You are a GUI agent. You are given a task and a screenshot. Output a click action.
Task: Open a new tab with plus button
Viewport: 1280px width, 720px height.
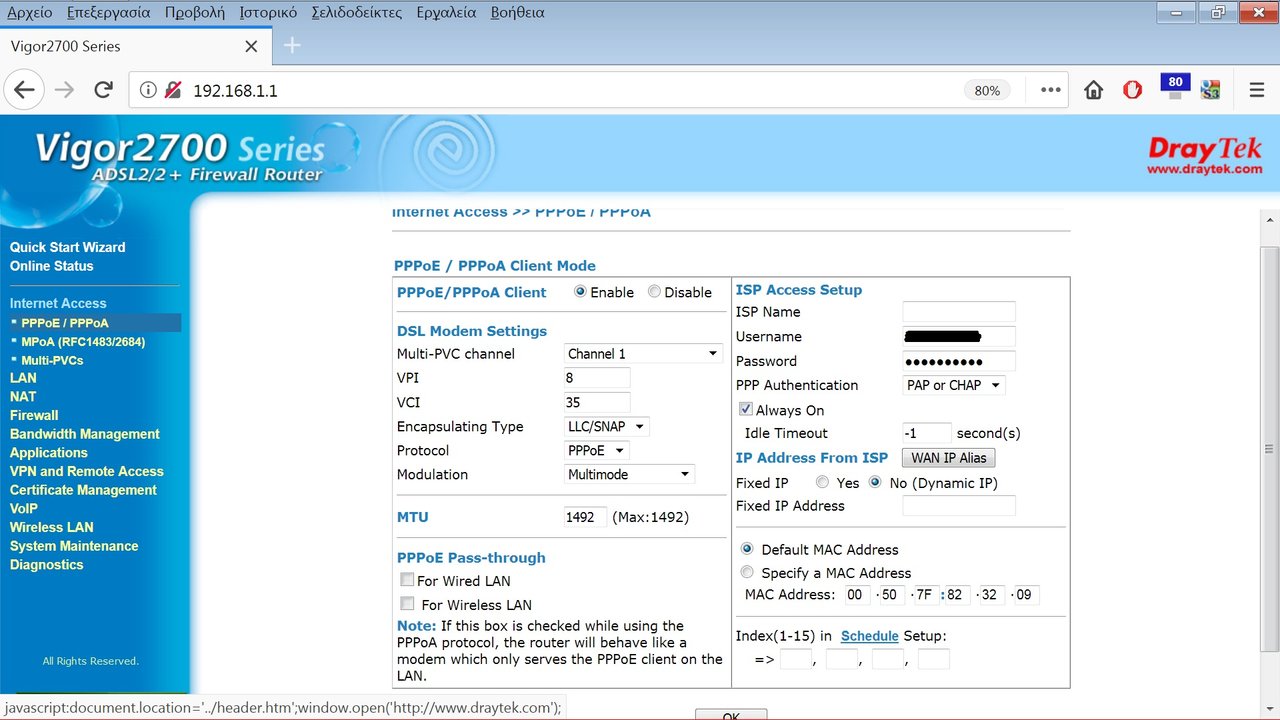[x=292, y=45]
